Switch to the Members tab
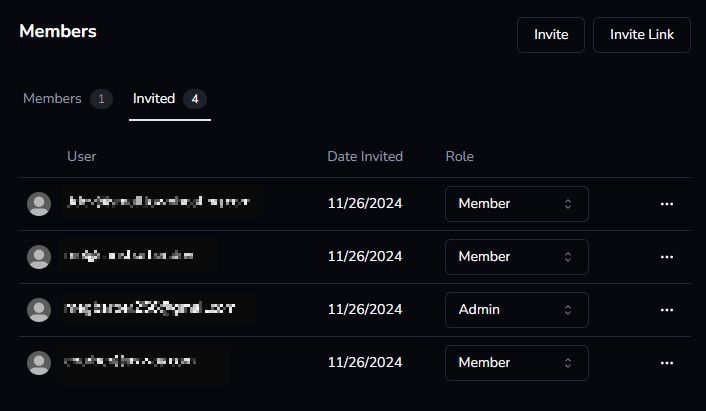This screenshot has height=411, width=706. coord(68,99)
